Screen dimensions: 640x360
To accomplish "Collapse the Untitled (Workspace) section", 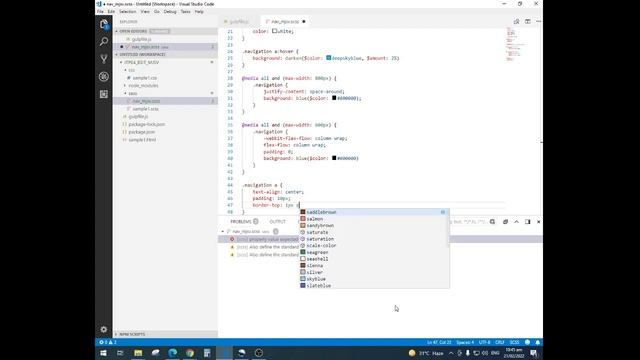I will 165,54.
